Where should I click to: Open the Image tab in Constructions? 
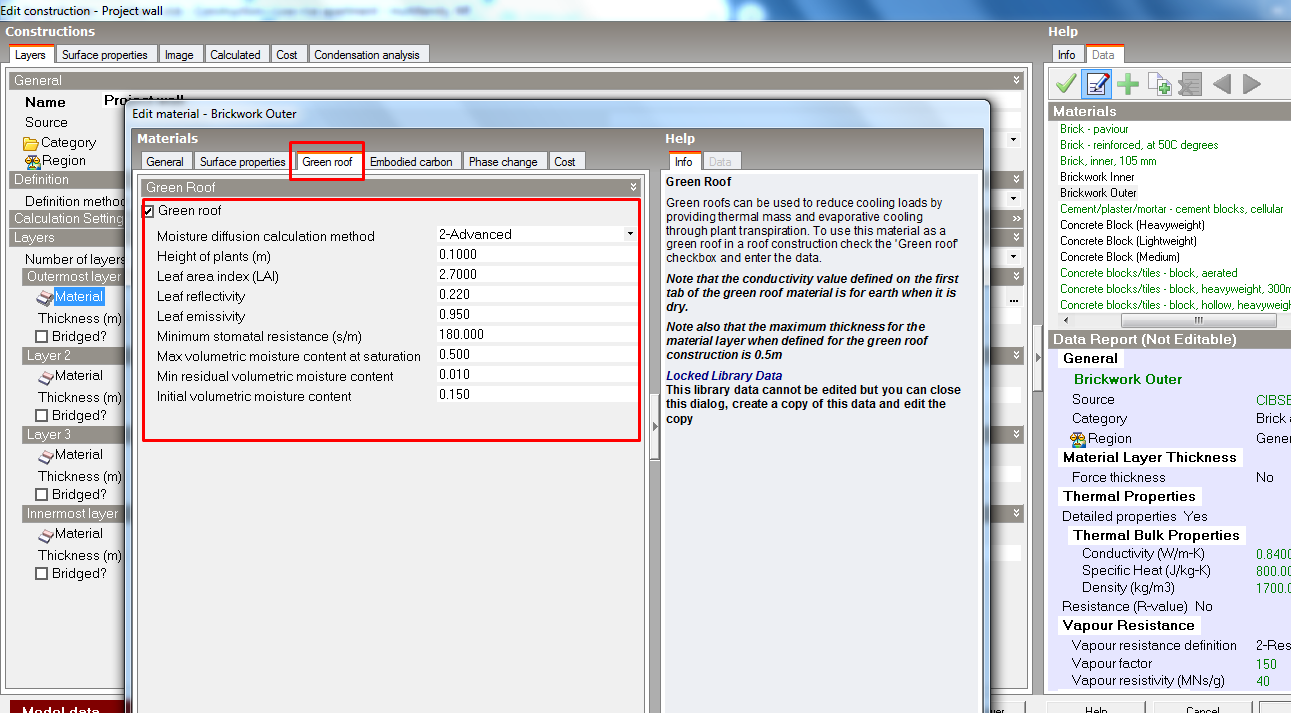[179, 55]
